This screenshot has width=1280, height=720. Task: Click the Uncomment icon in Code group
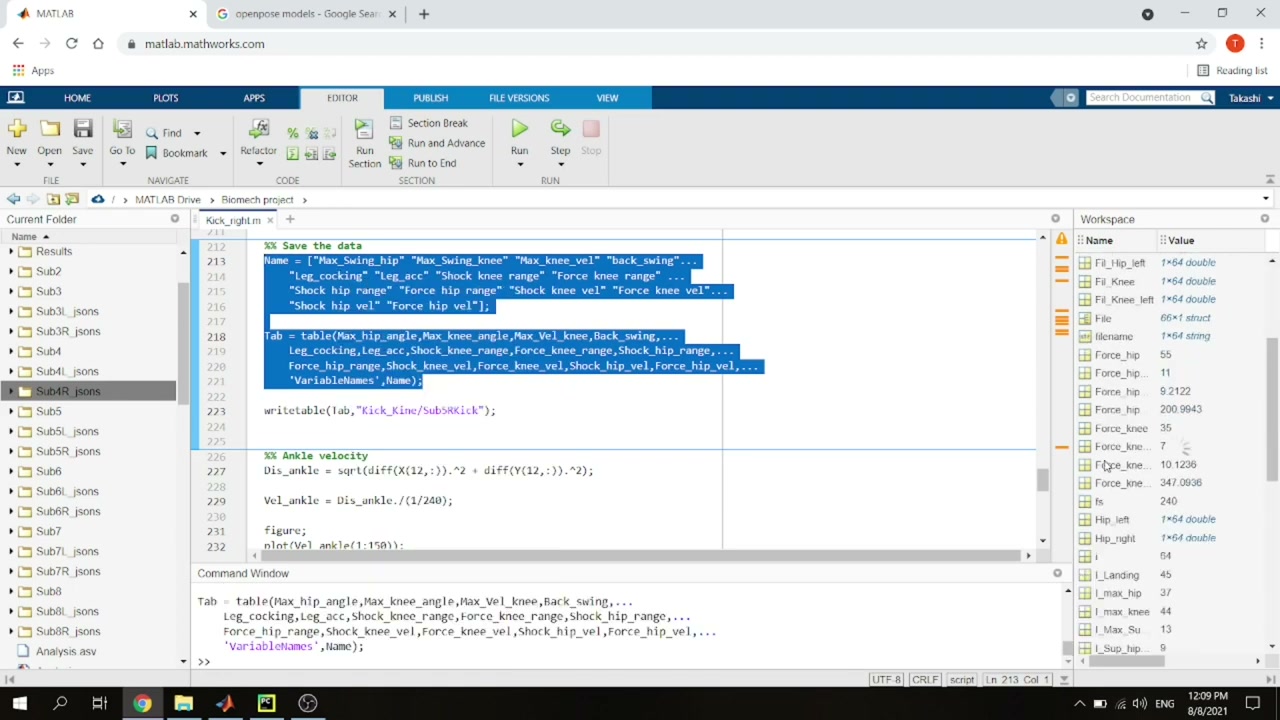(x=311, y=133)
